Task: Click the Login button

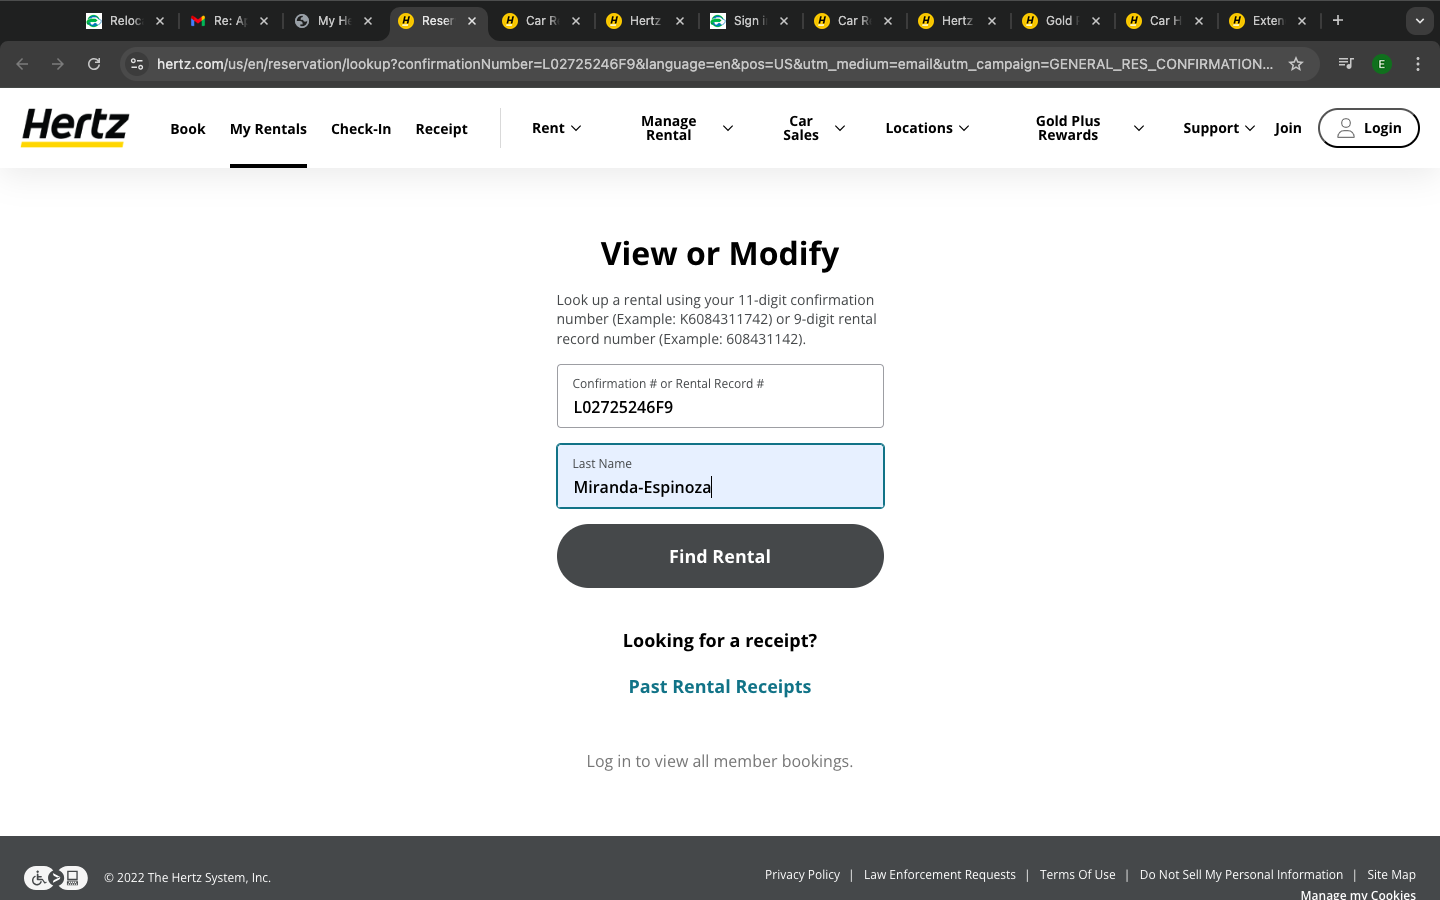Action: (x=1368, y=128)
